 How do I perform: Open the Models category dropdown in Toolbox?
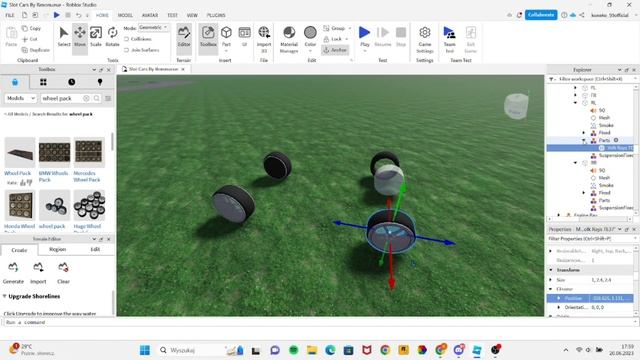tap(21, 98)
